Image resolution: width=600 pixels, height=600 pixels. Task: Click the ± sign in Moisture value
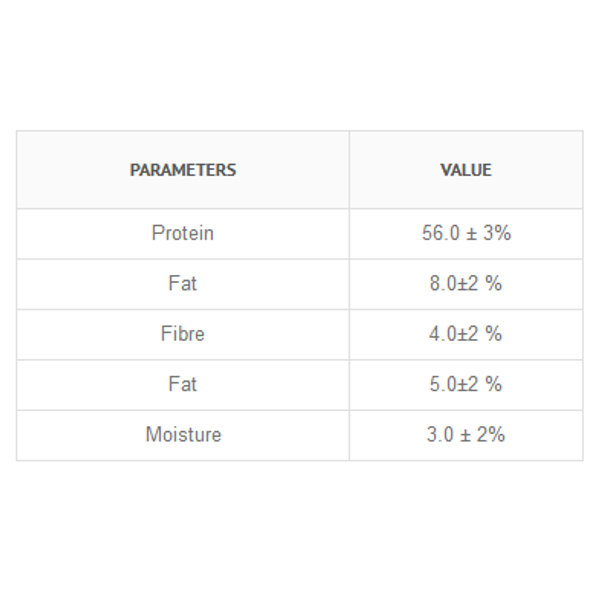pos(465,435)
